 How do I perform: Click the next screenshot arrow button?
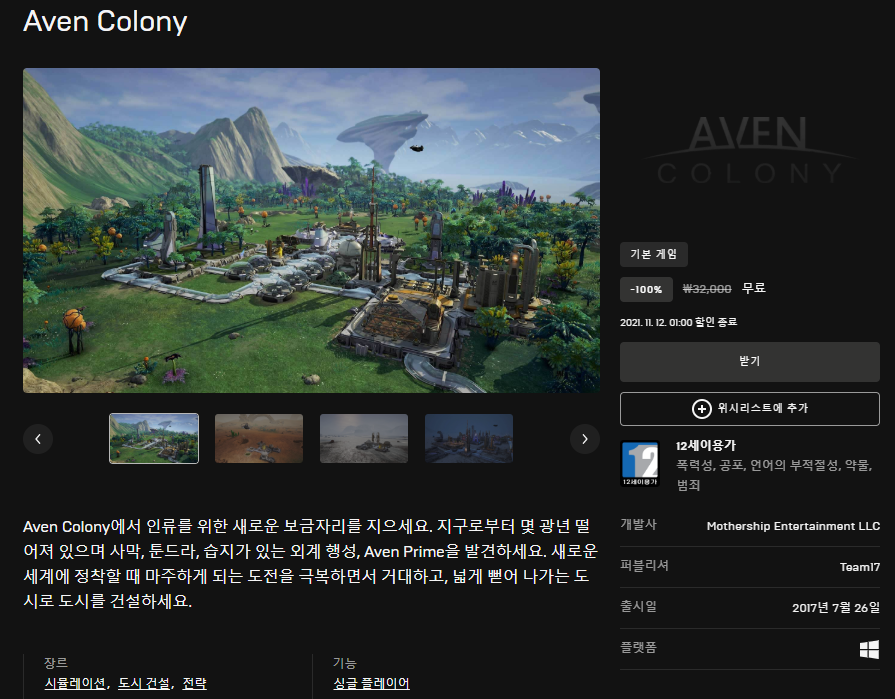pyautogui.click(x=584, y=439)
